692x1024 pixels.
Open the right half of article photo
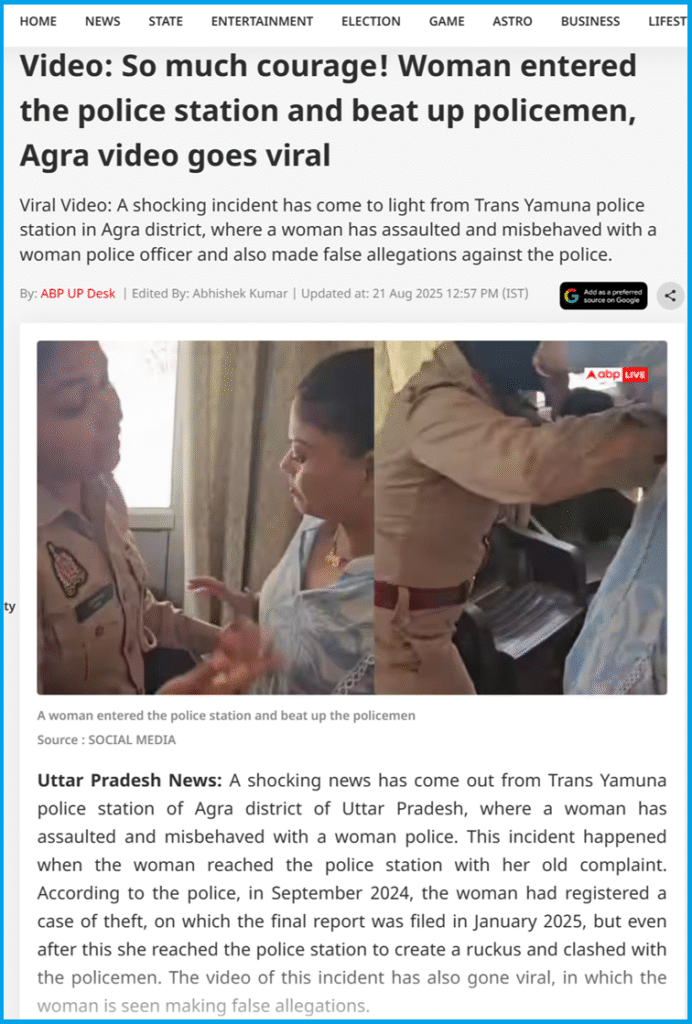520,517
